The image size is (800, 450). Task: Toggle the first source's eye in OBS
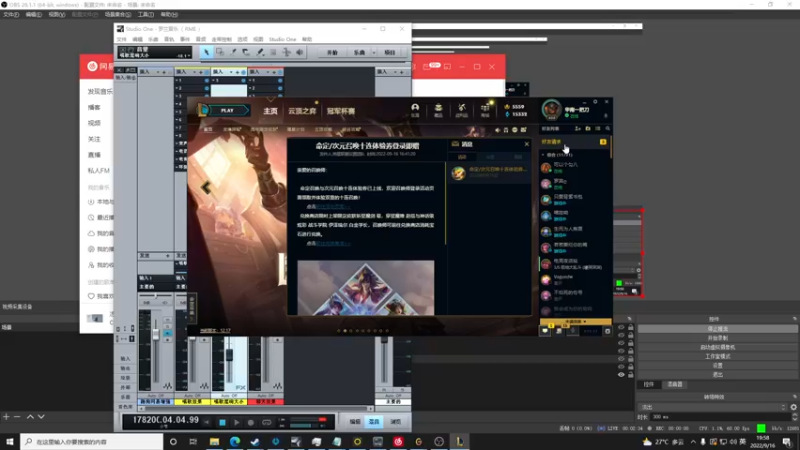[621, 328]
